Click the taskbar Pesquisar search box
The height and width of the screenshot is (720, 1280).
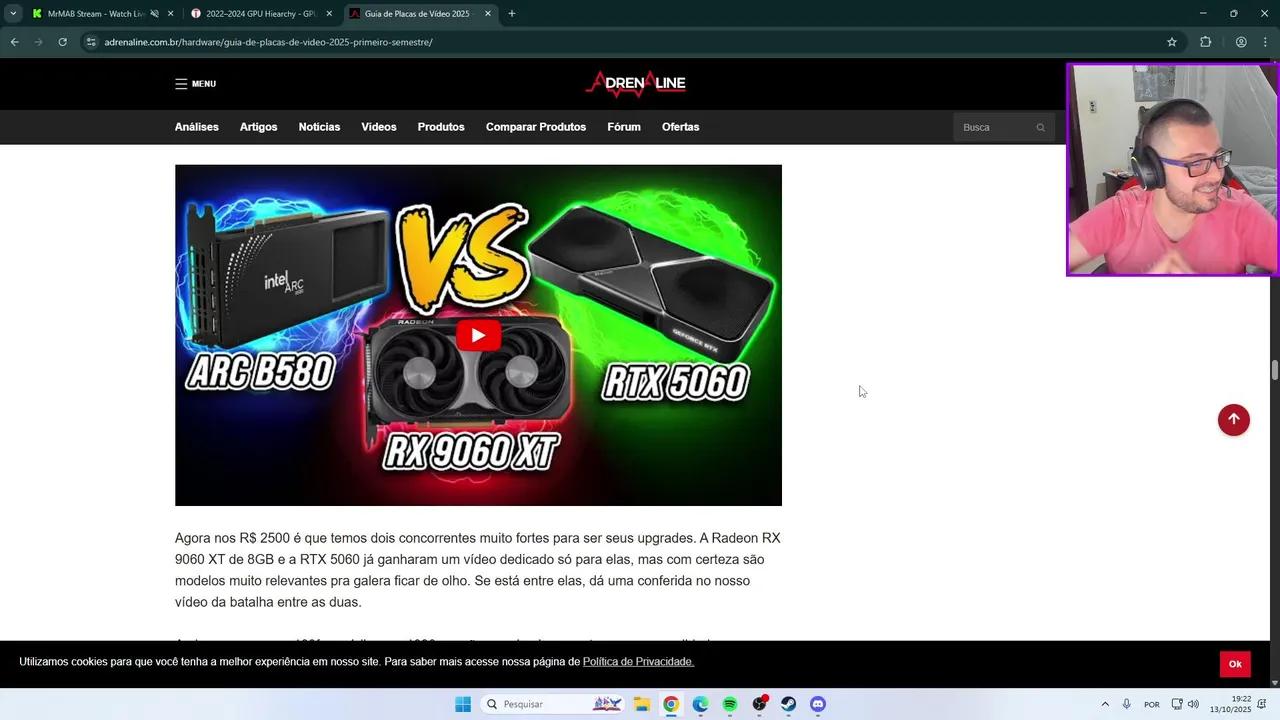pos(553,704)
